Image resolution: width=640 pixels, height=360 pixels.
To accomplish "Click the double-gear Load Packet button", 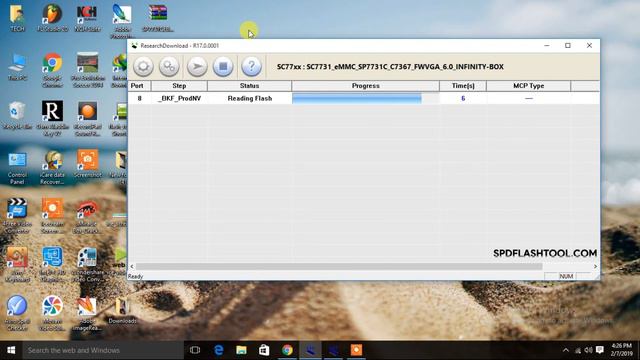I will click(169, 66).
